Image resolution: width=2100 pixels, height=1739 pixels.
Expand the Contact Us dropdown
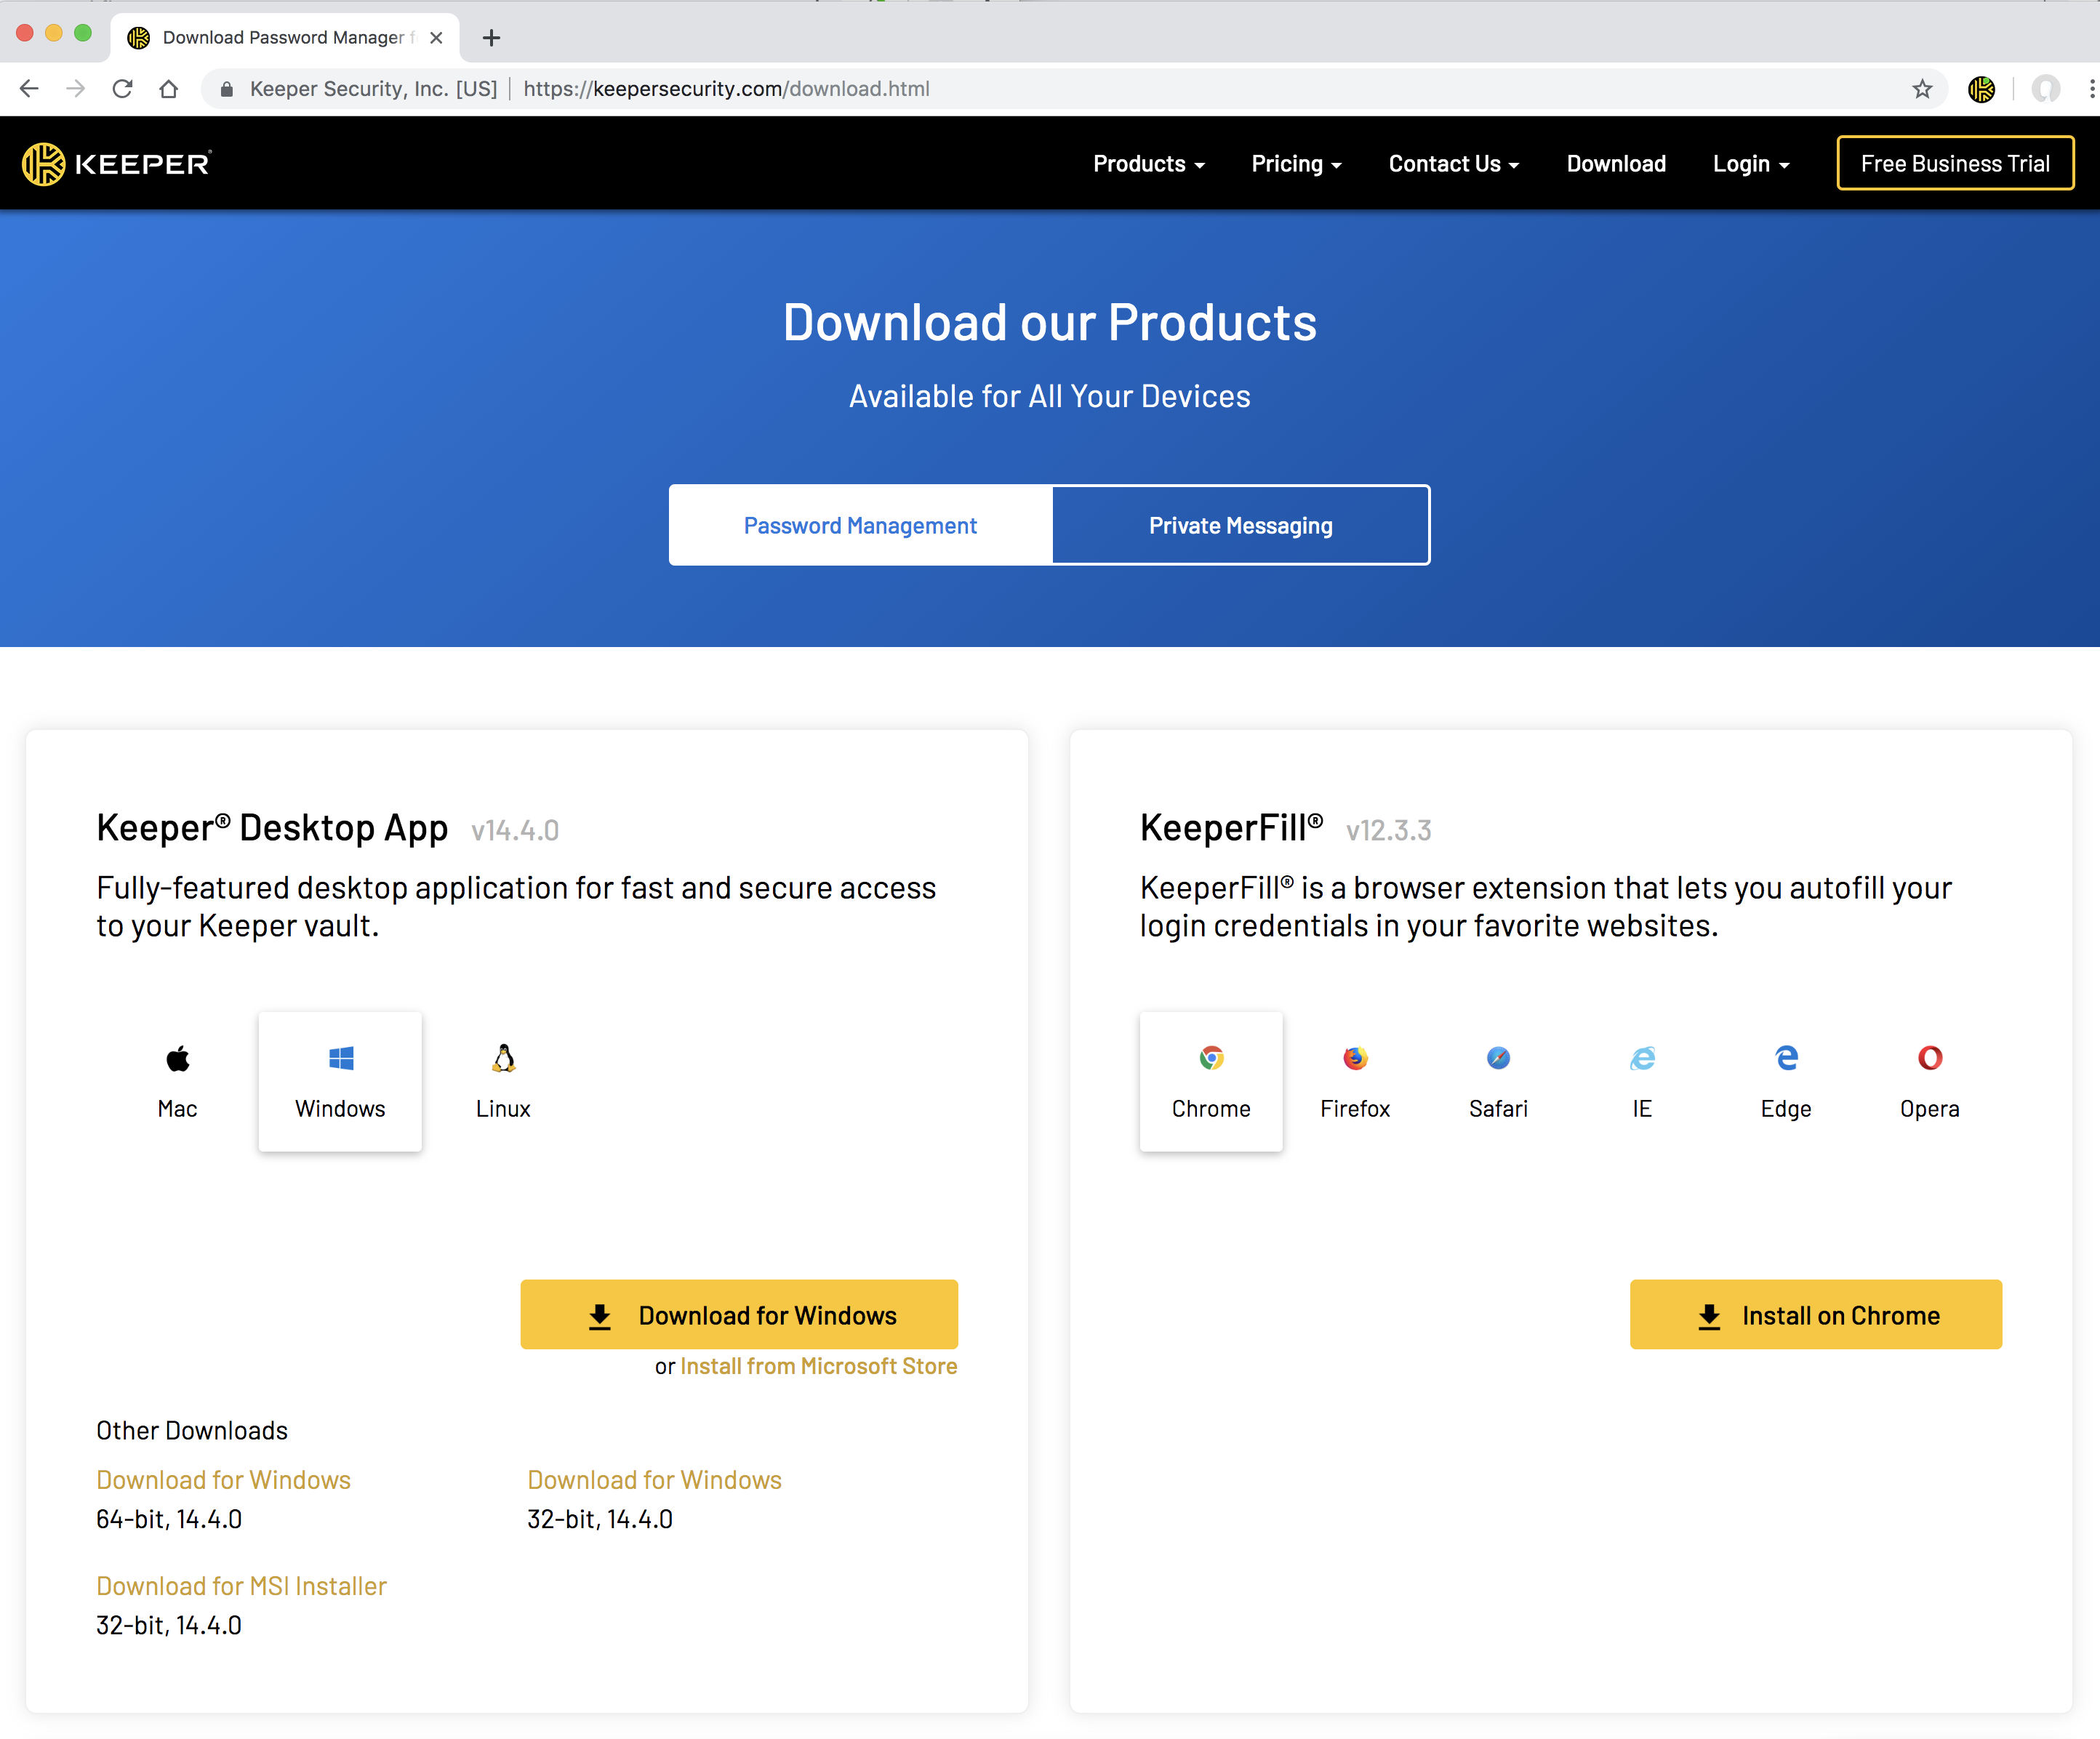tap(1454, 164)
